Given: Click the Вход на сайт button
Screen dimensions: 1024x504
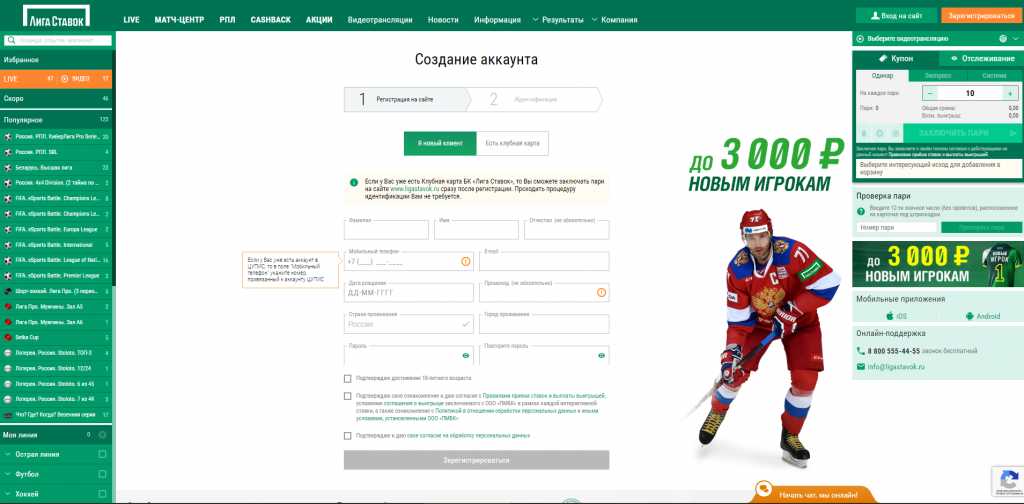Looking at the screenshot, I should [x=896, y=15].
